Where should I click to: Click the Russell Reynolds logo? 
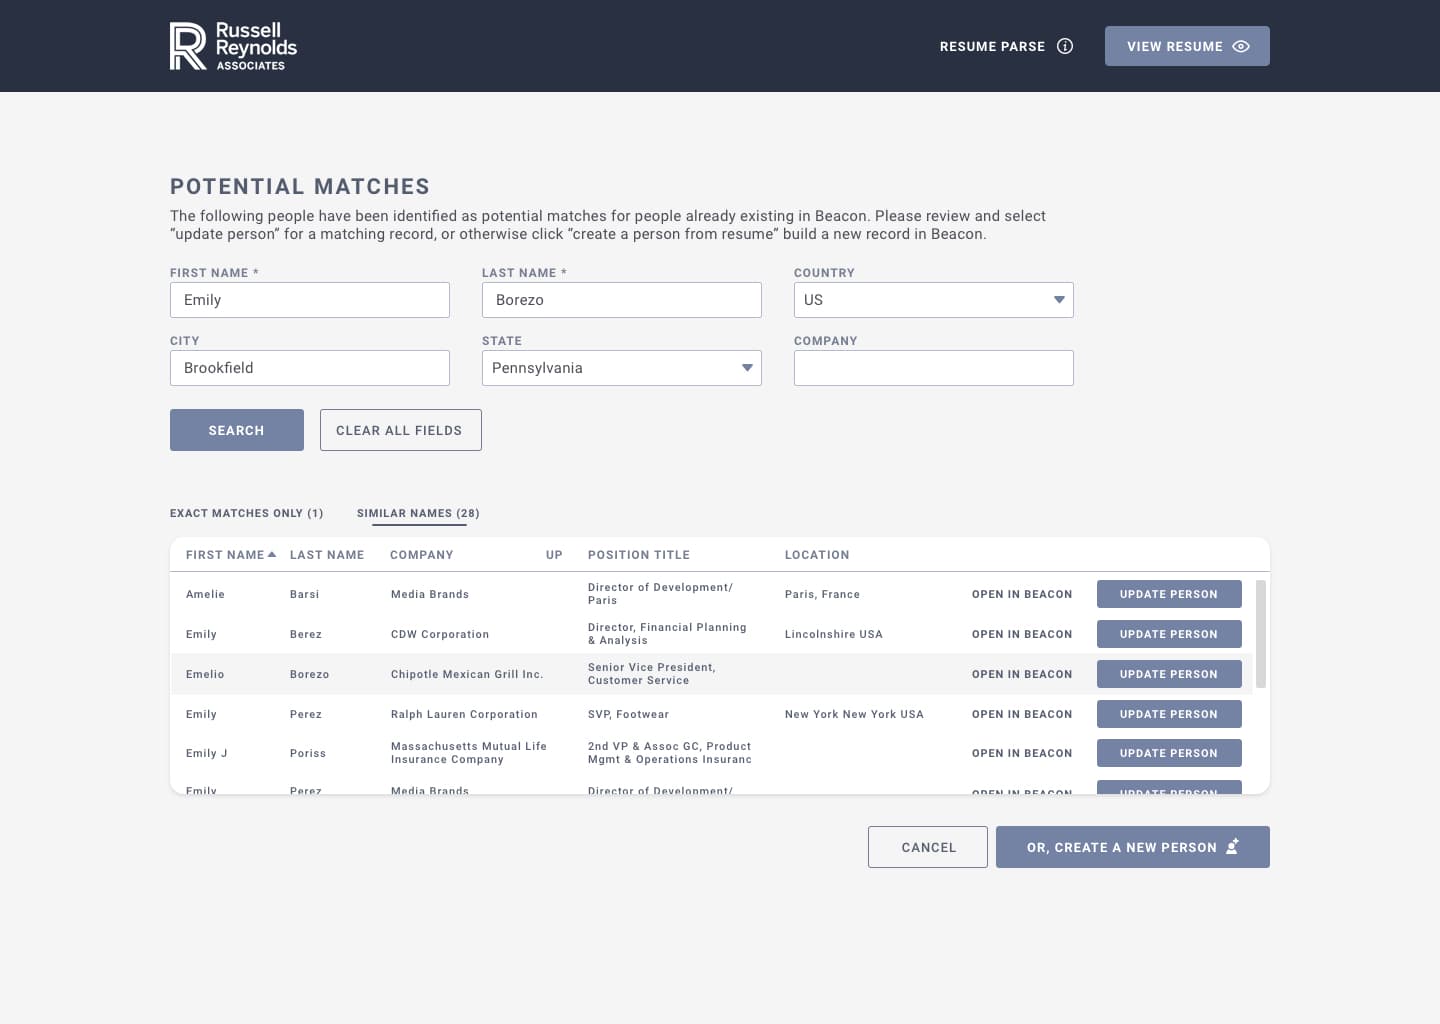[232, 45]
